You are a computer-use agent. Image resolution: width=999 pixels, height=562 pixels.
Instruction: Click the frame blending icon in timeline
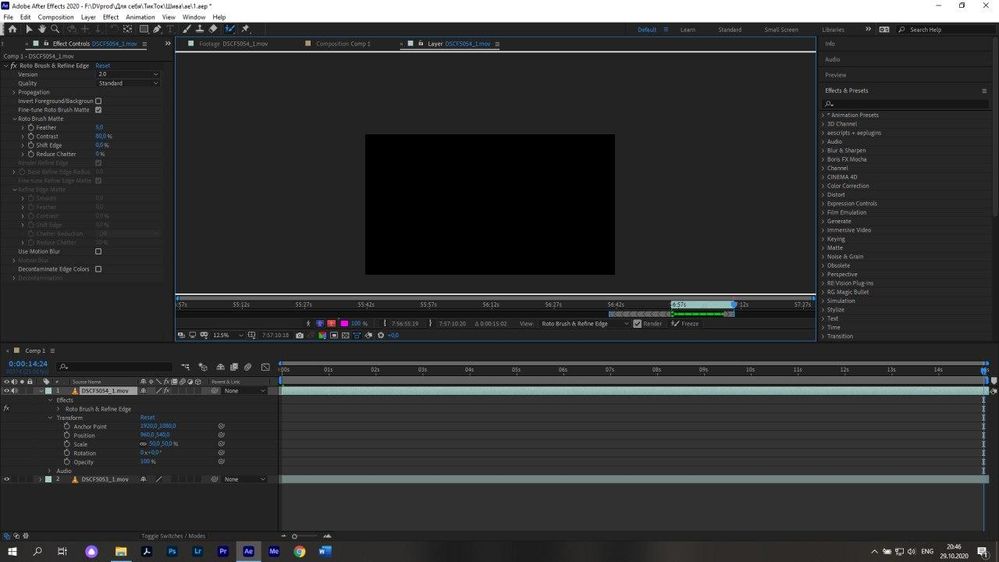234,367
